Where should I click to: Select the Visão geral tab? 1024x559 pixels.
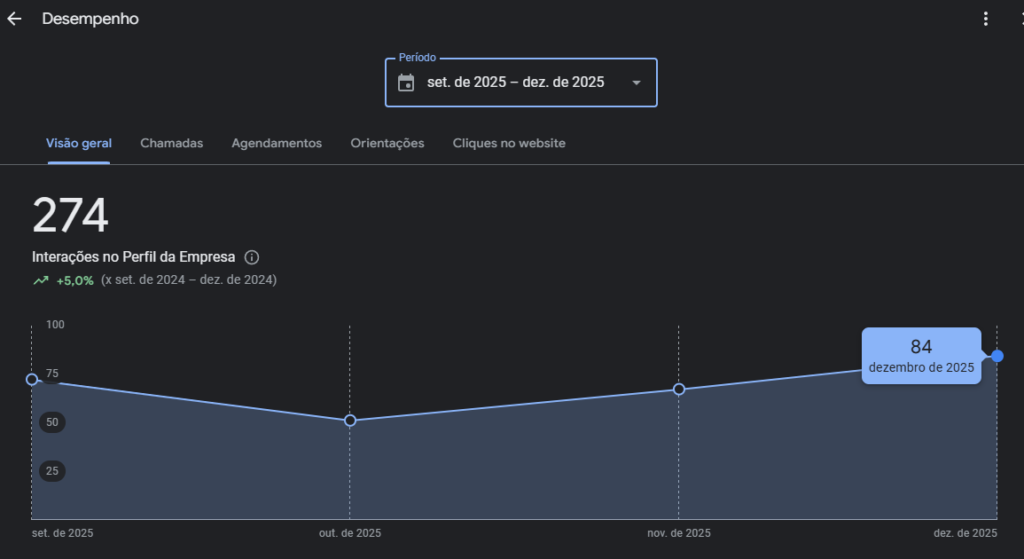click(x=79, y=143)
